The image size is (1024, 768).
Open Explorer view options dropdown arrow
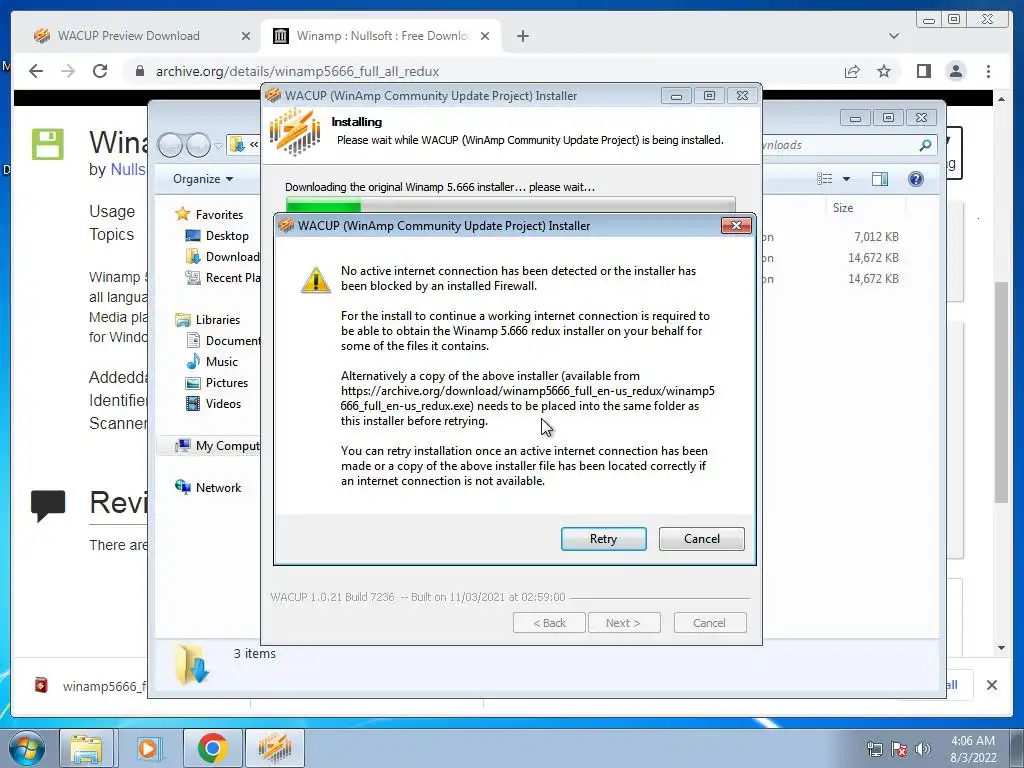(x=846, y=179)
